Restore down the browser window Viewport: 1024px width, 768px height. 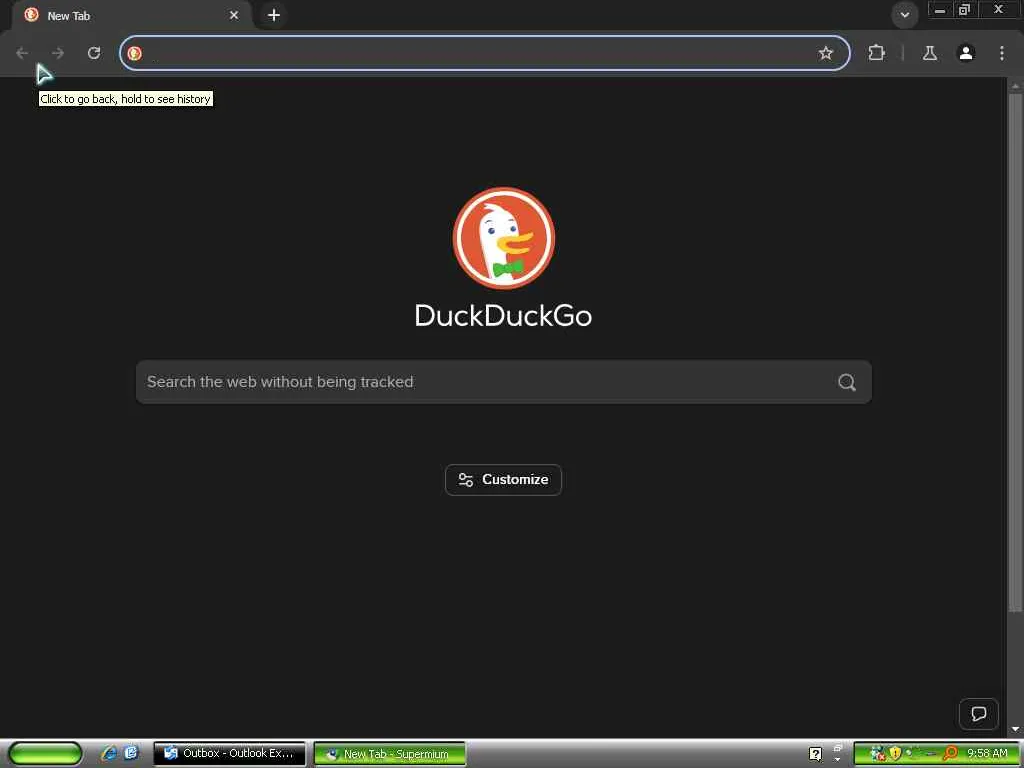[965, 10]
